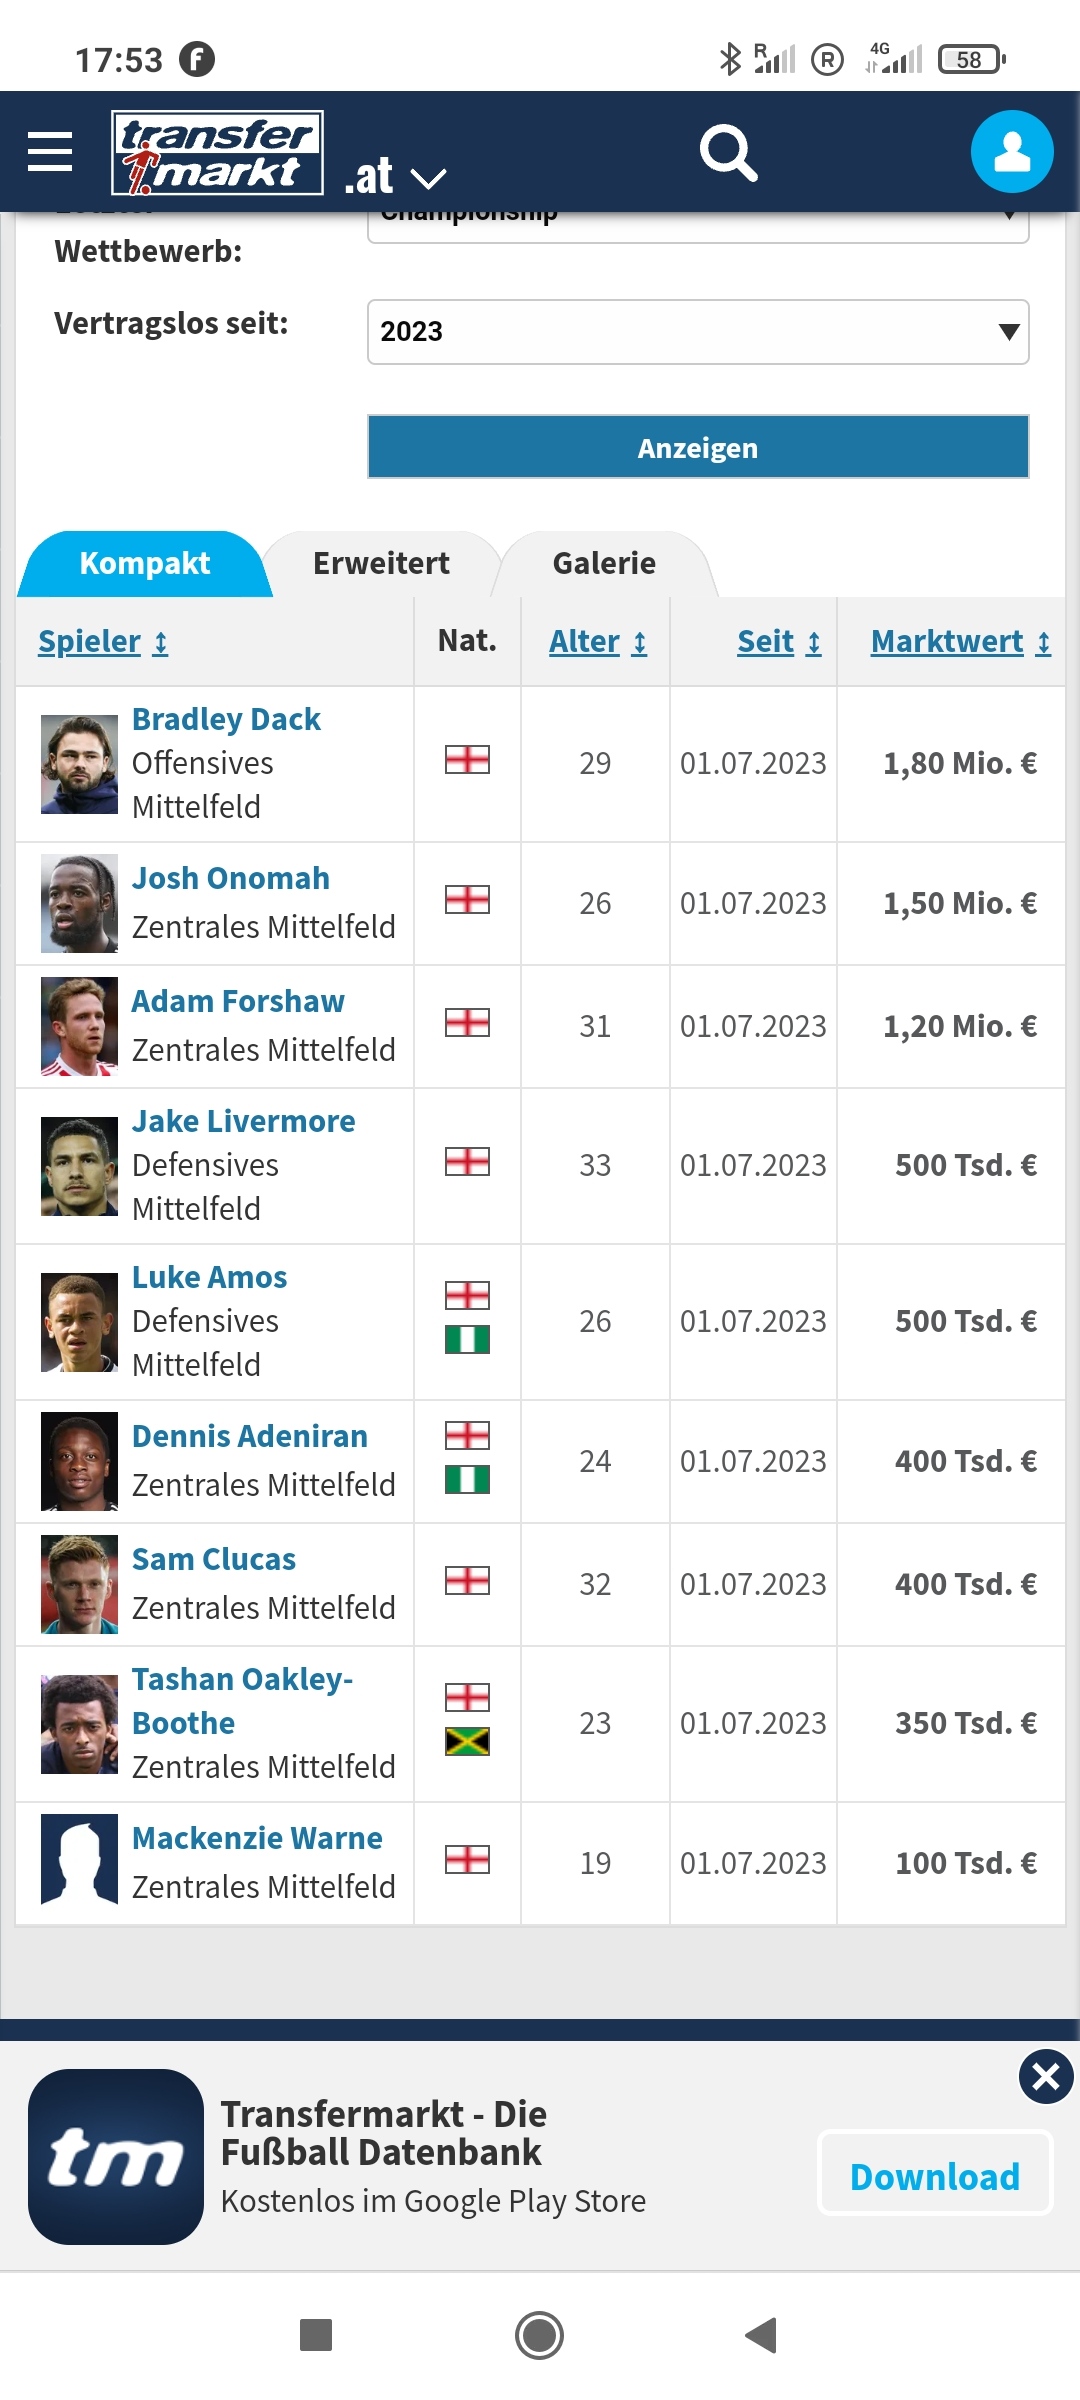The height and width of the screenshot is (2400, 1080).
Task: Download the Transfermarkt app
Action: pos(935,2177)
